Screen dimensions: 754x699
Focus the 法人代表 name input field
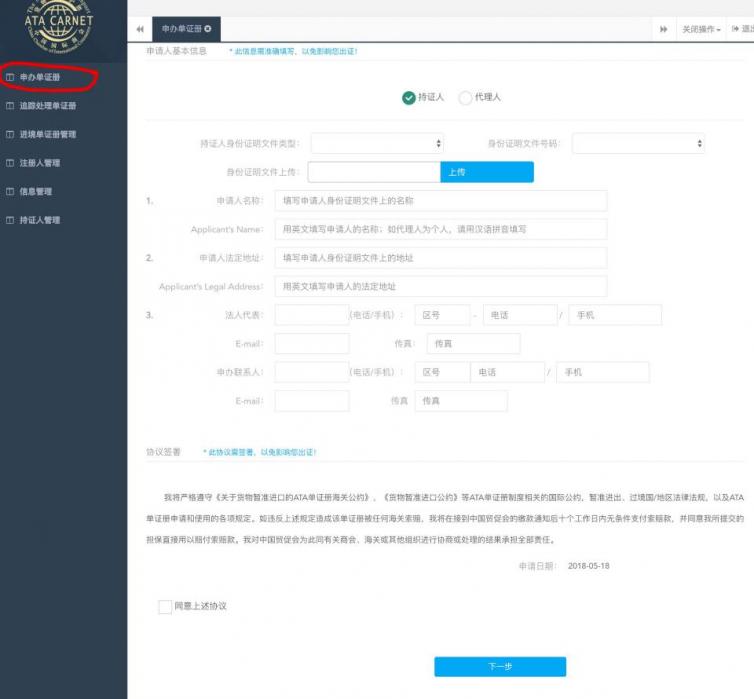[312, 315]
